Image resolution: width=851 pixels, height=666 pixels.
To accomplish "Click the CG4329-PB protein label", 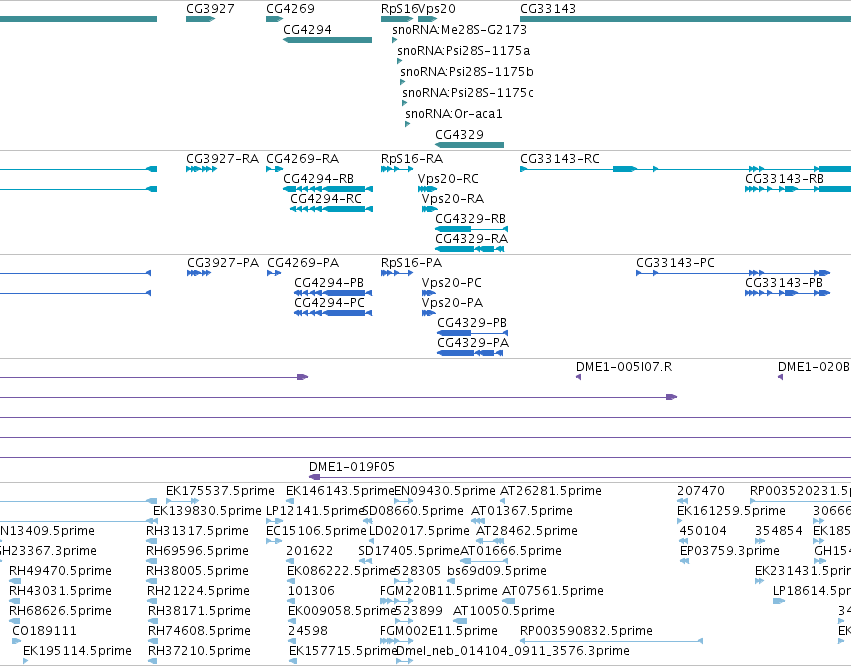I will pos(472,323).
